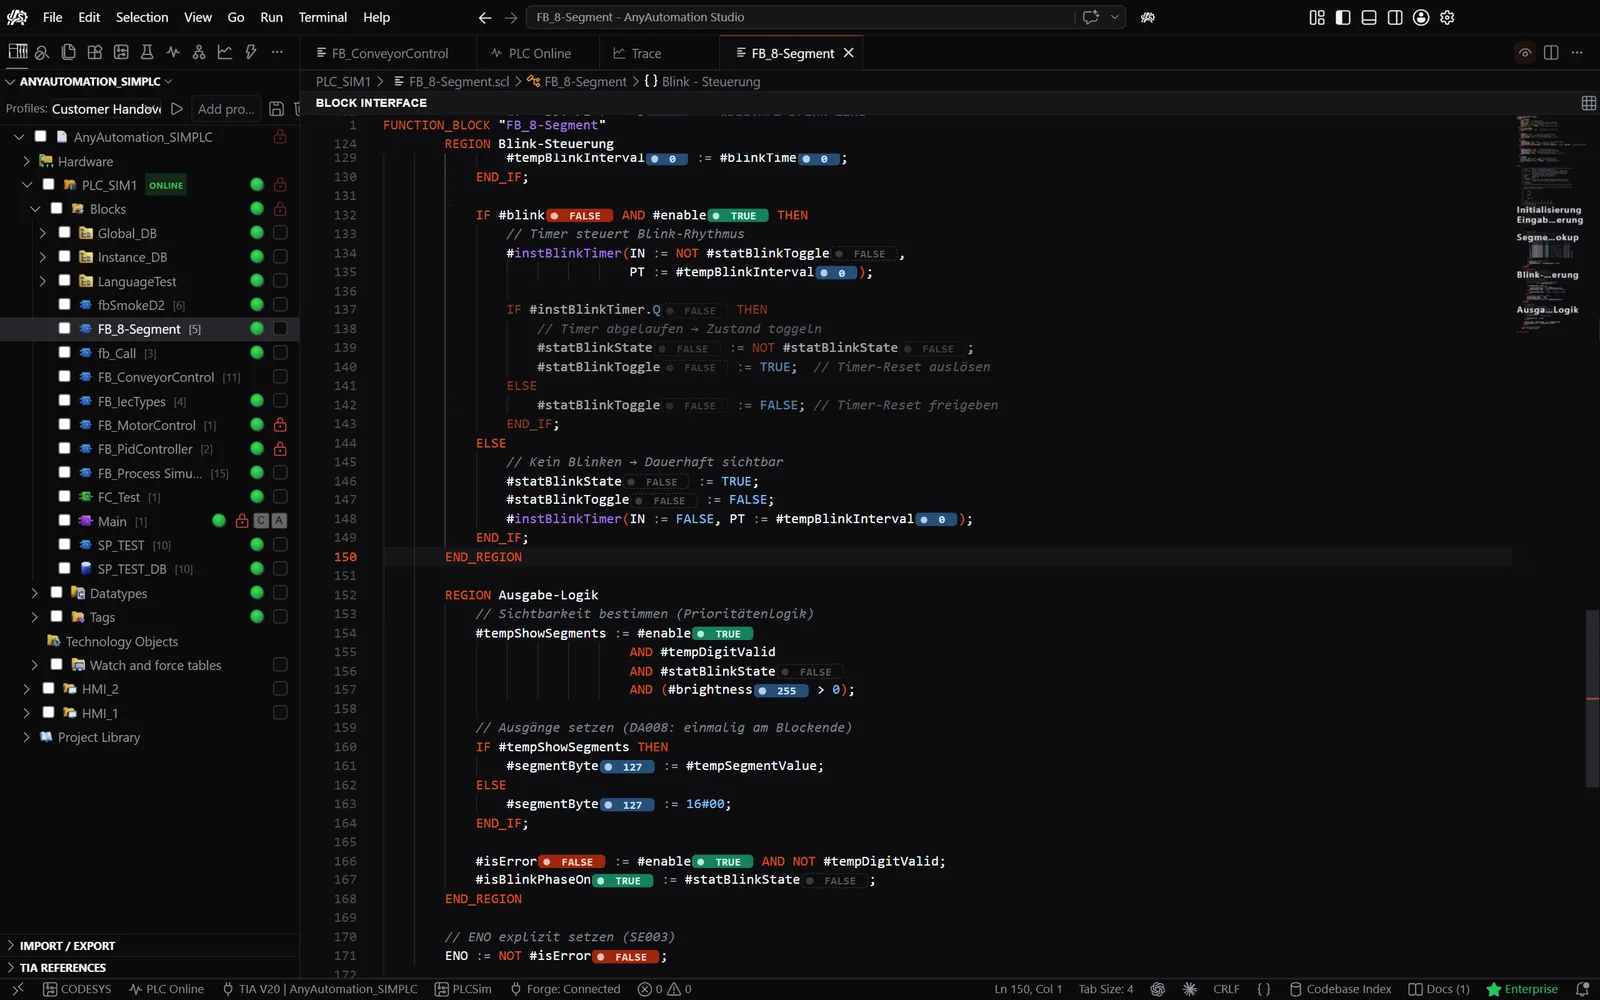This screenshot has width=1600, height=1000.
Task: Expand the Instance_DB folder
Action: point(42,257)
